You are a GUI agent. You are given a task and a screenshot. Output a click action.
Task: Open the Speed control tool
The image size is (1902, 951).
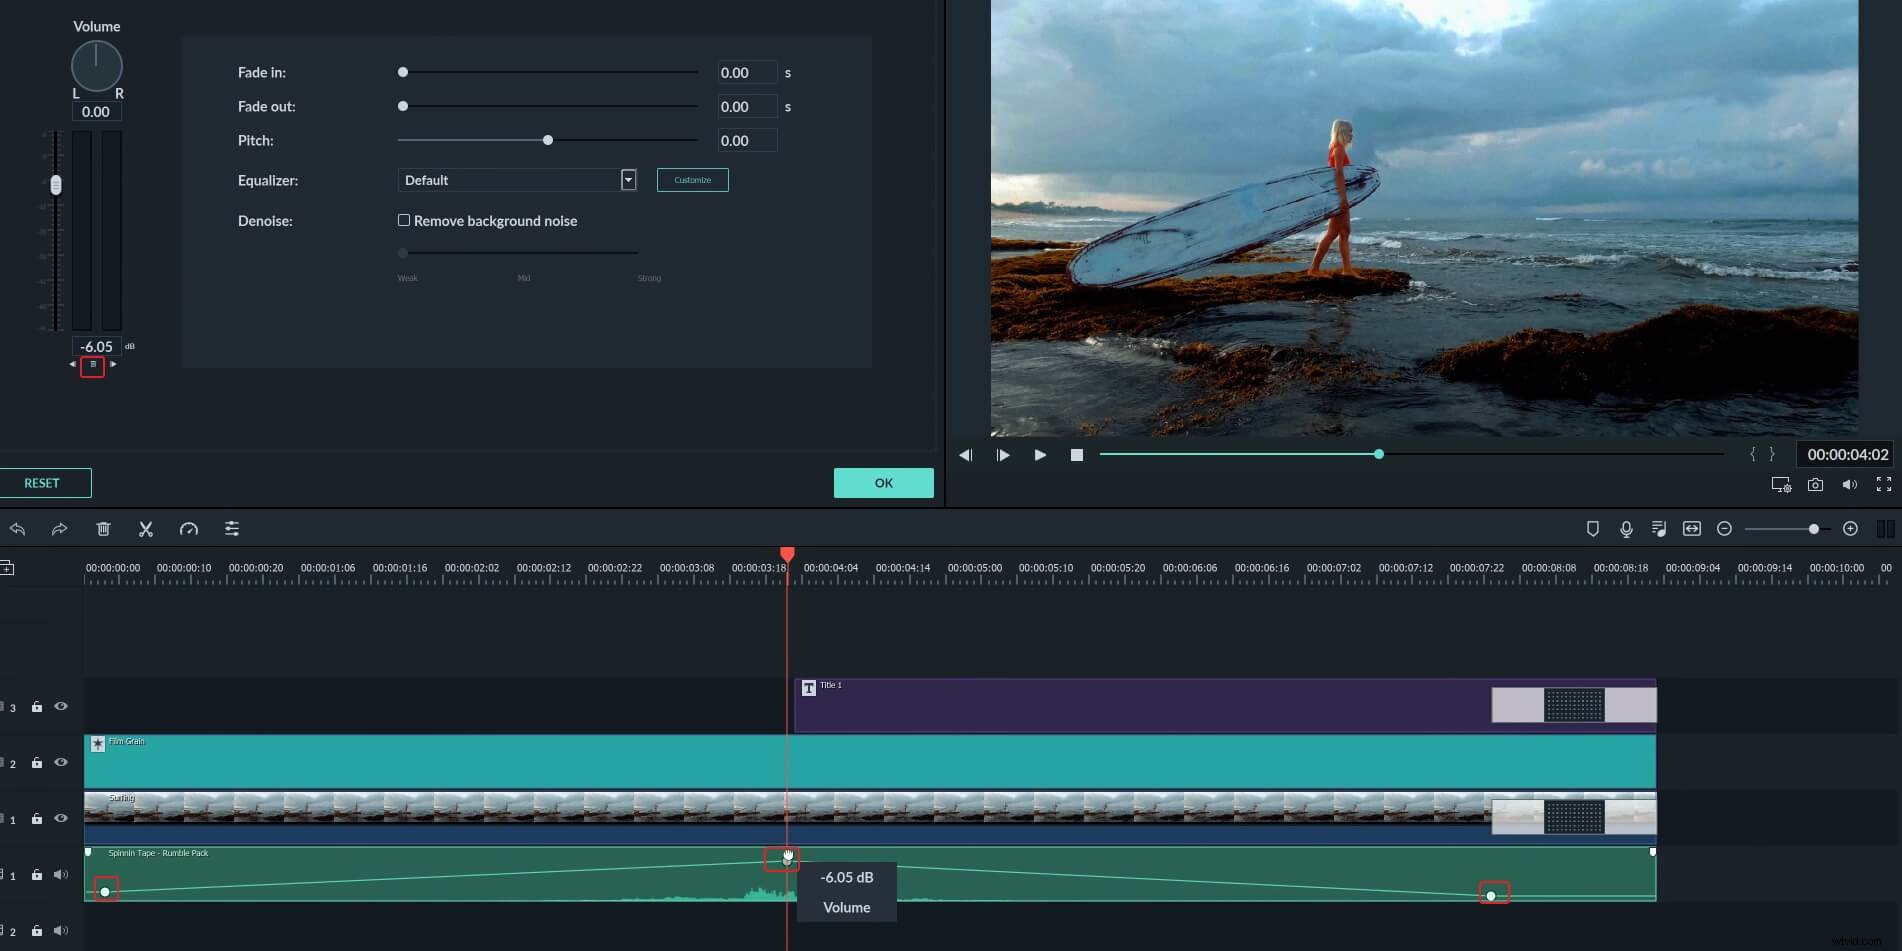point(189,529)
